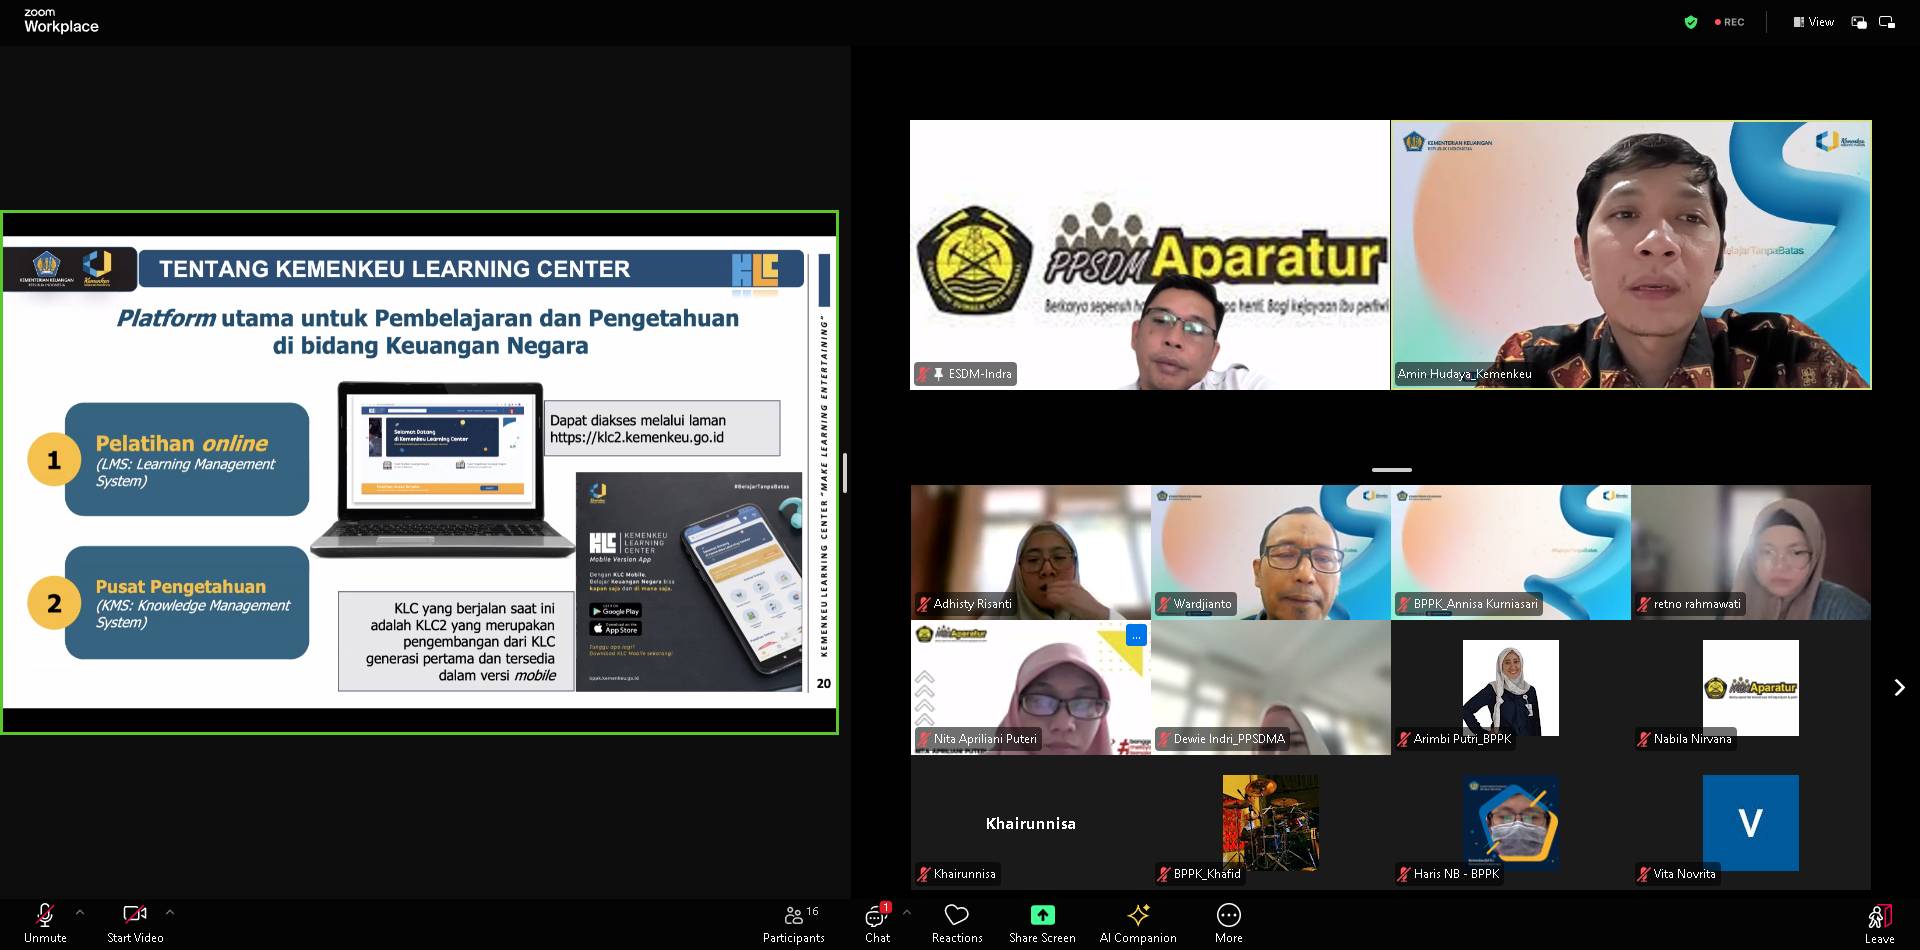Open the More options menu
Image resolution: width=1920 pixels, height=950 pixels.
[1229, 922]
